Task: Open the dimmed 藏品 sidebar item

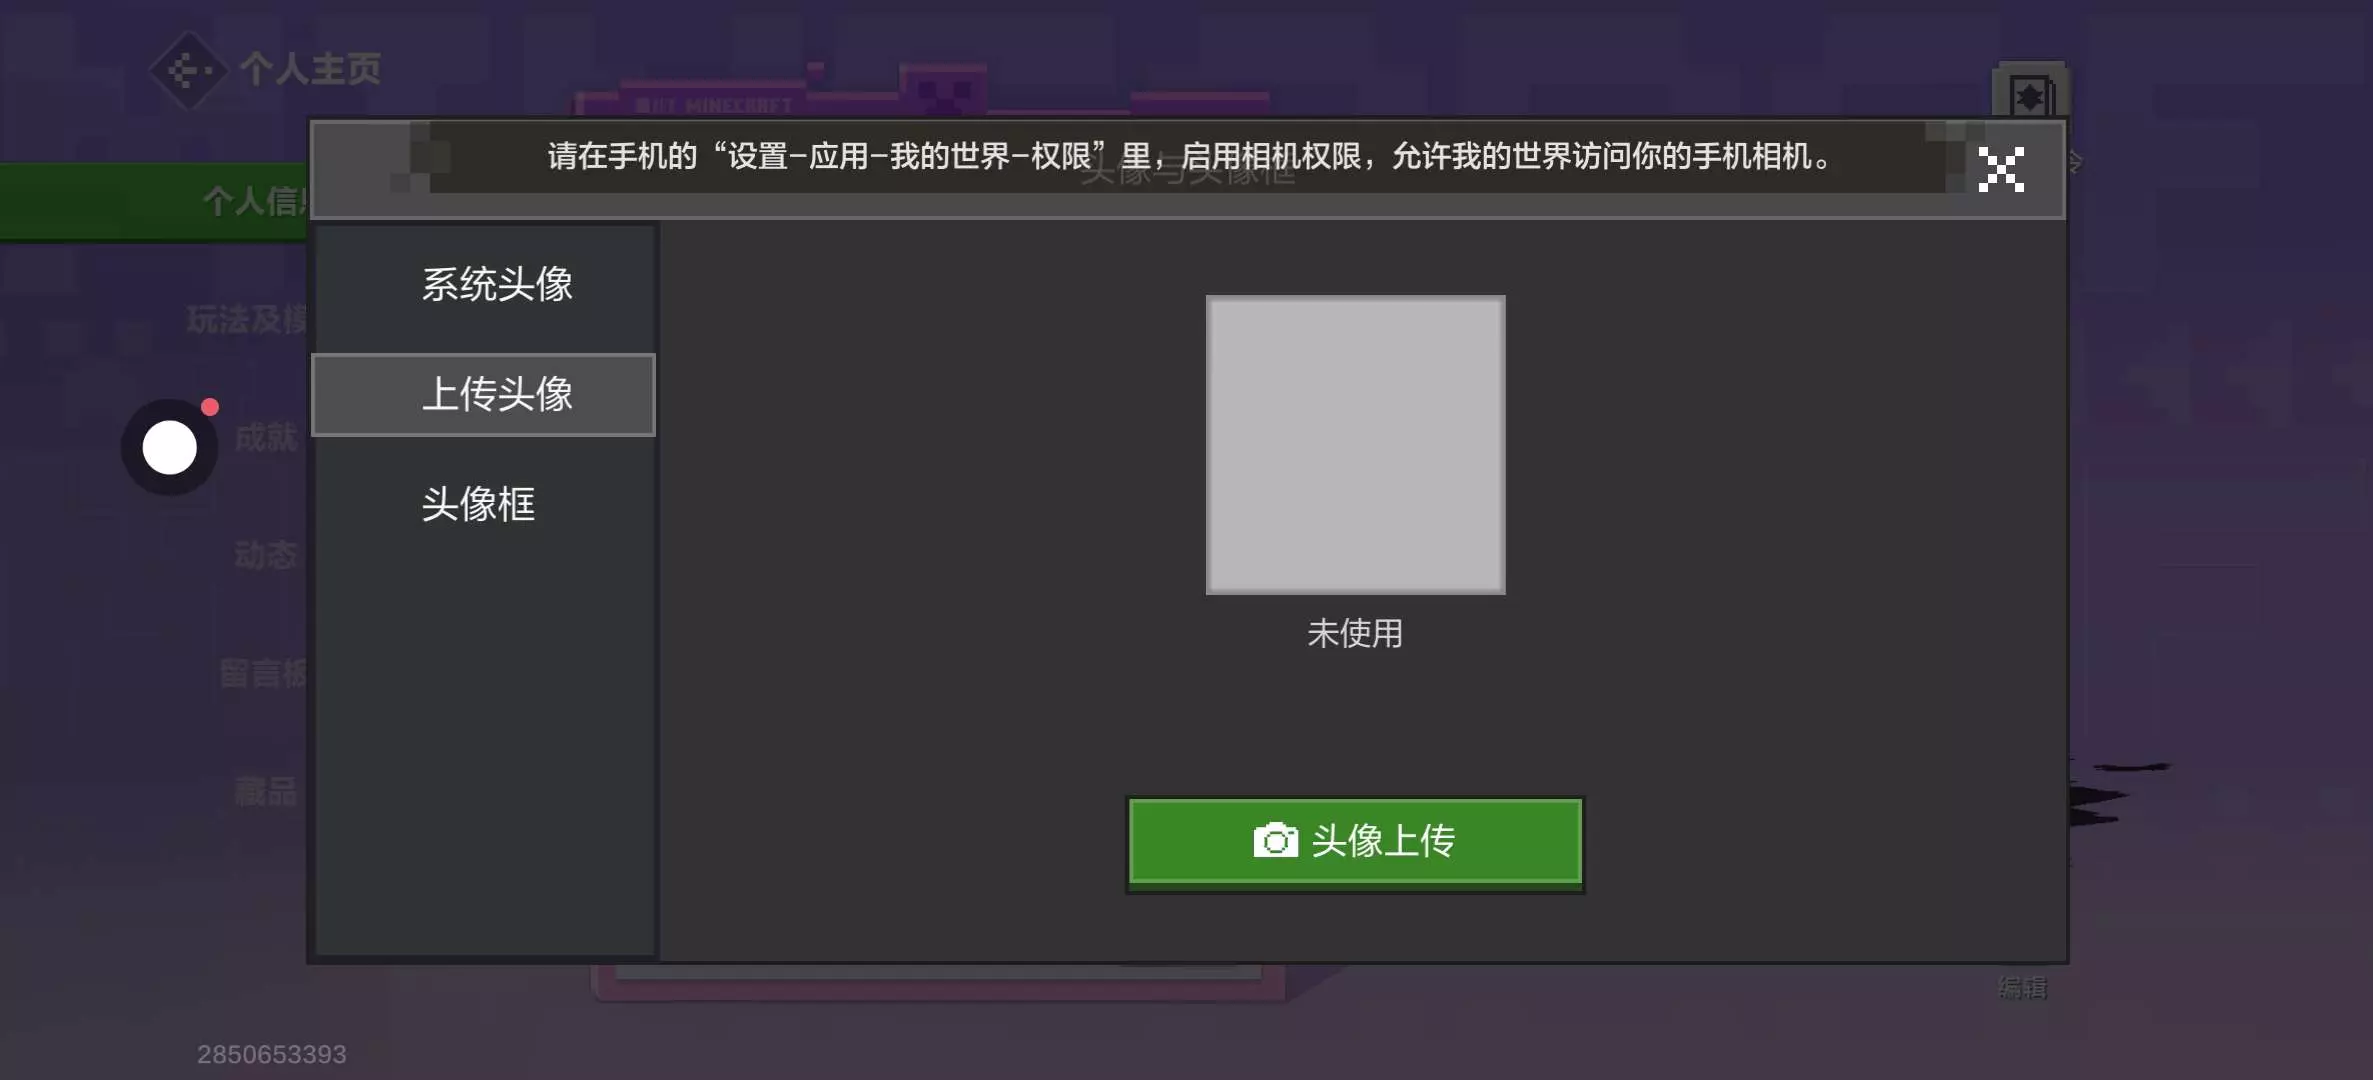Action: (265, 791)
